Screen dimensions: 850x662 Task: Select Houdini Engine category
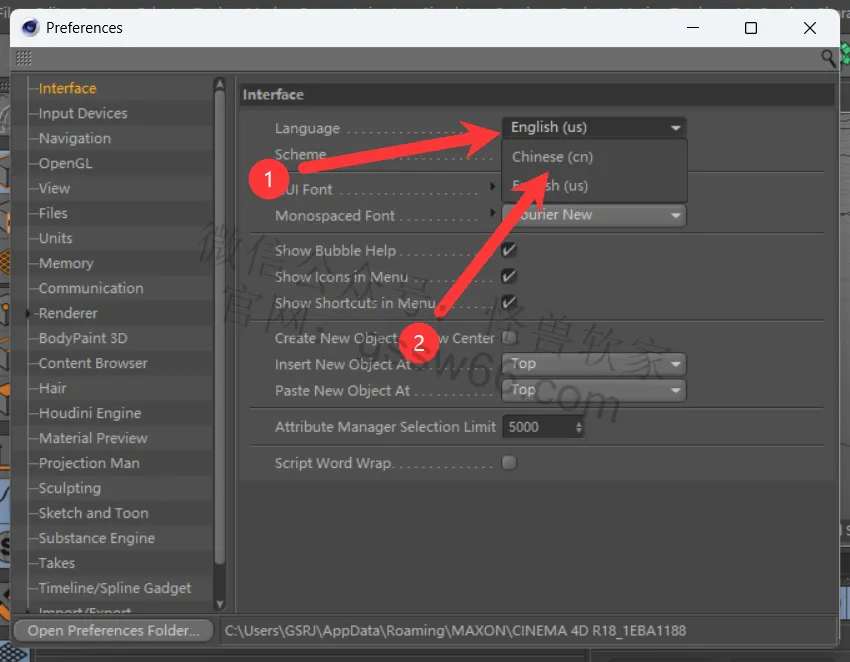(90, 413)
